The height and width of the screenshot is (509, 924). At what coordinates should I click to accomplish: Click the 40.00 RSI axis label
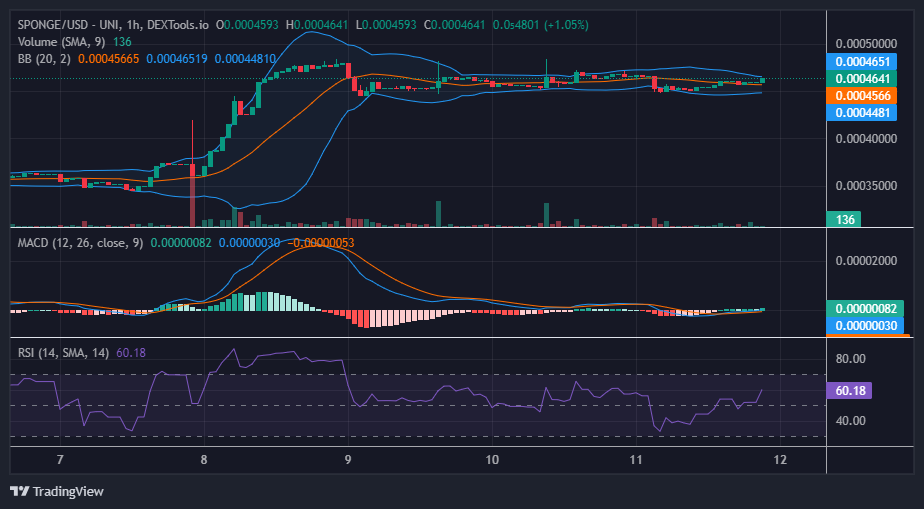[x=851, y=421]
